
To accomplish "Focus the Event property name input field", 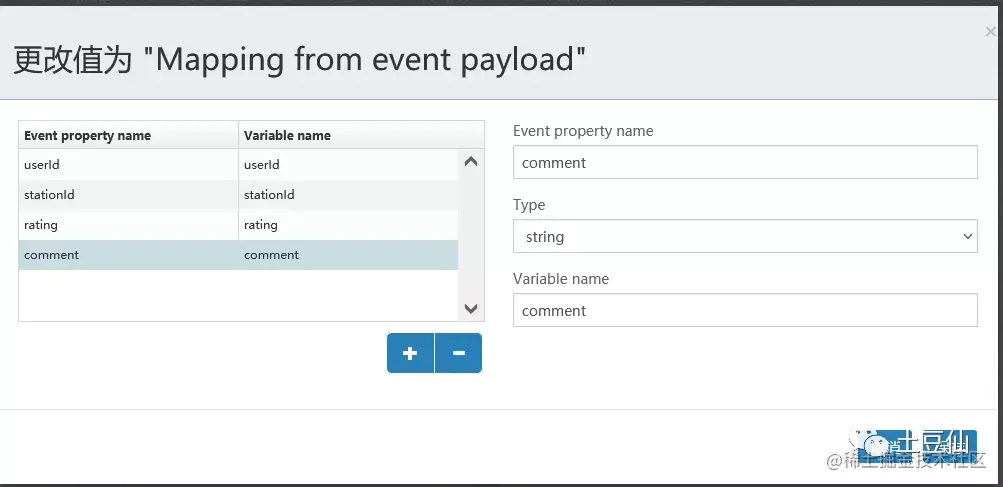I will [x=745, y=162].
